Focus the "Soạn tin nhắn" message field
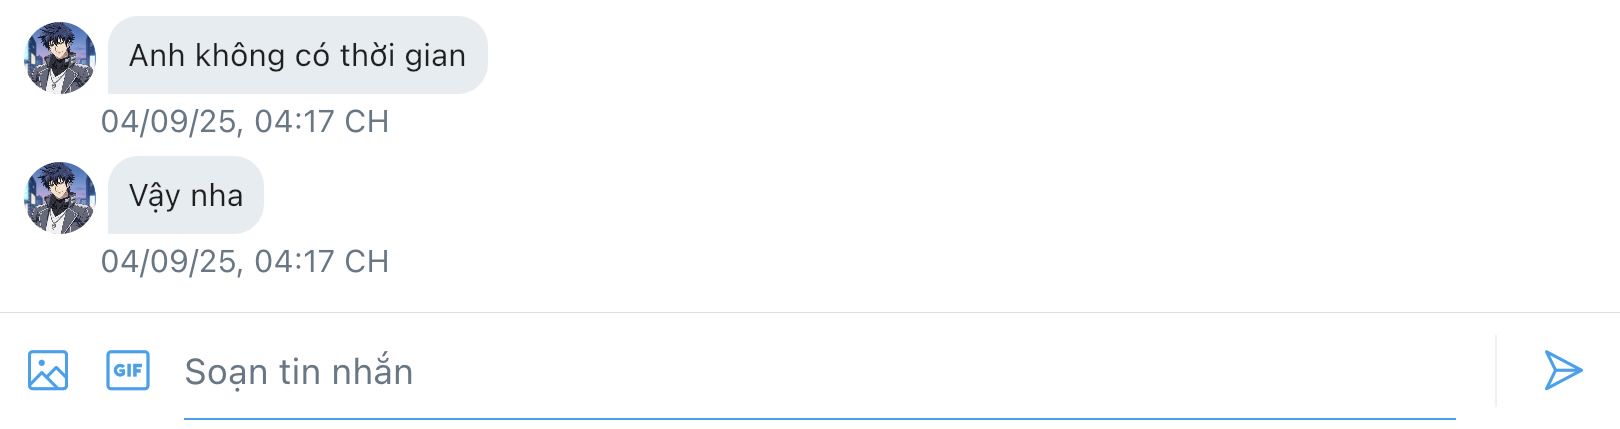1620x429 pixels. (819, 372)
